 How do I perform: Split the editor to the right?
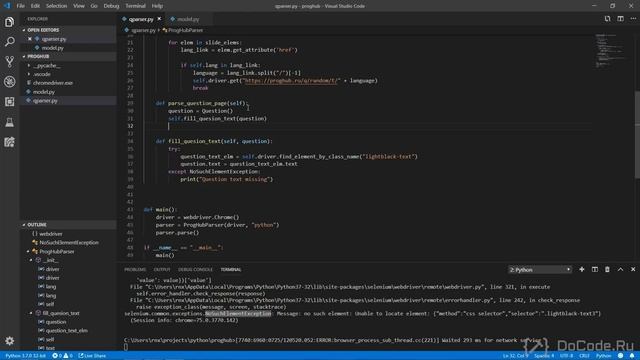(x=620, y=19)
